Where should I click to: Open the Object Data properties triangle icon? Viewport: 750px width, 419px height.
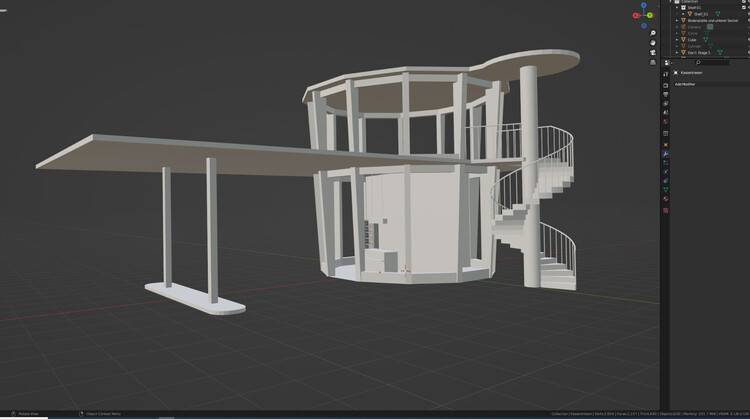(666, 188)
